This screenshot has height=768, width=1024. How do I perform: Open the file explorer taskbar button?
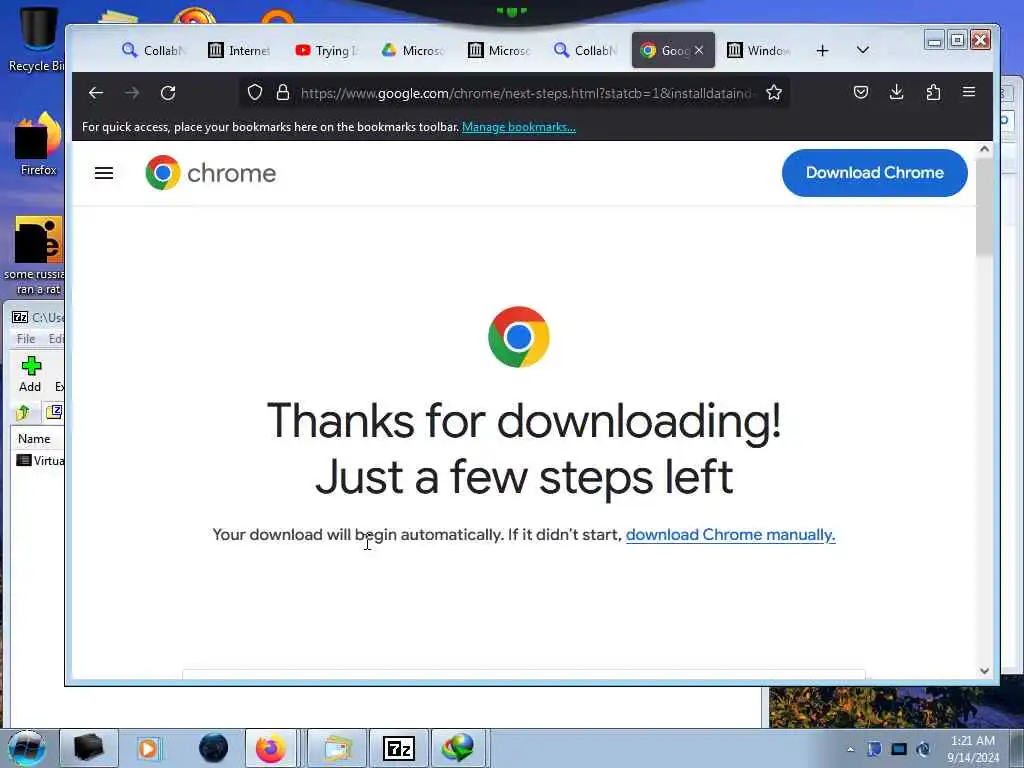[336, 748]
